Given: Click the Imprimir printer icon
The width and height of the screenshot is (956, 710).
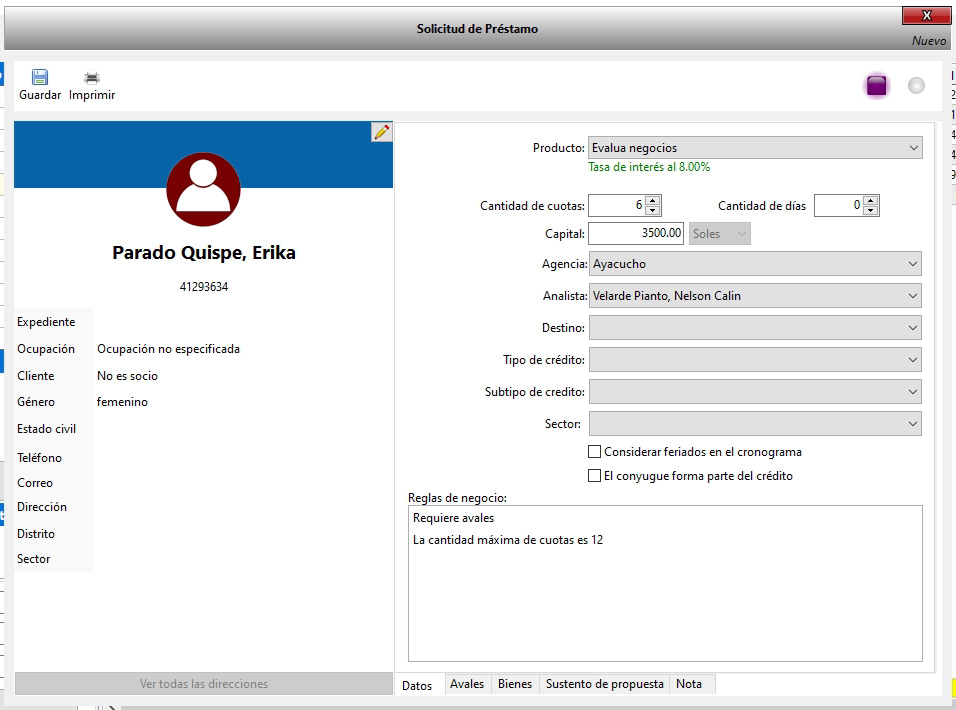Looking at the screenshot, I should click(92, 78).
